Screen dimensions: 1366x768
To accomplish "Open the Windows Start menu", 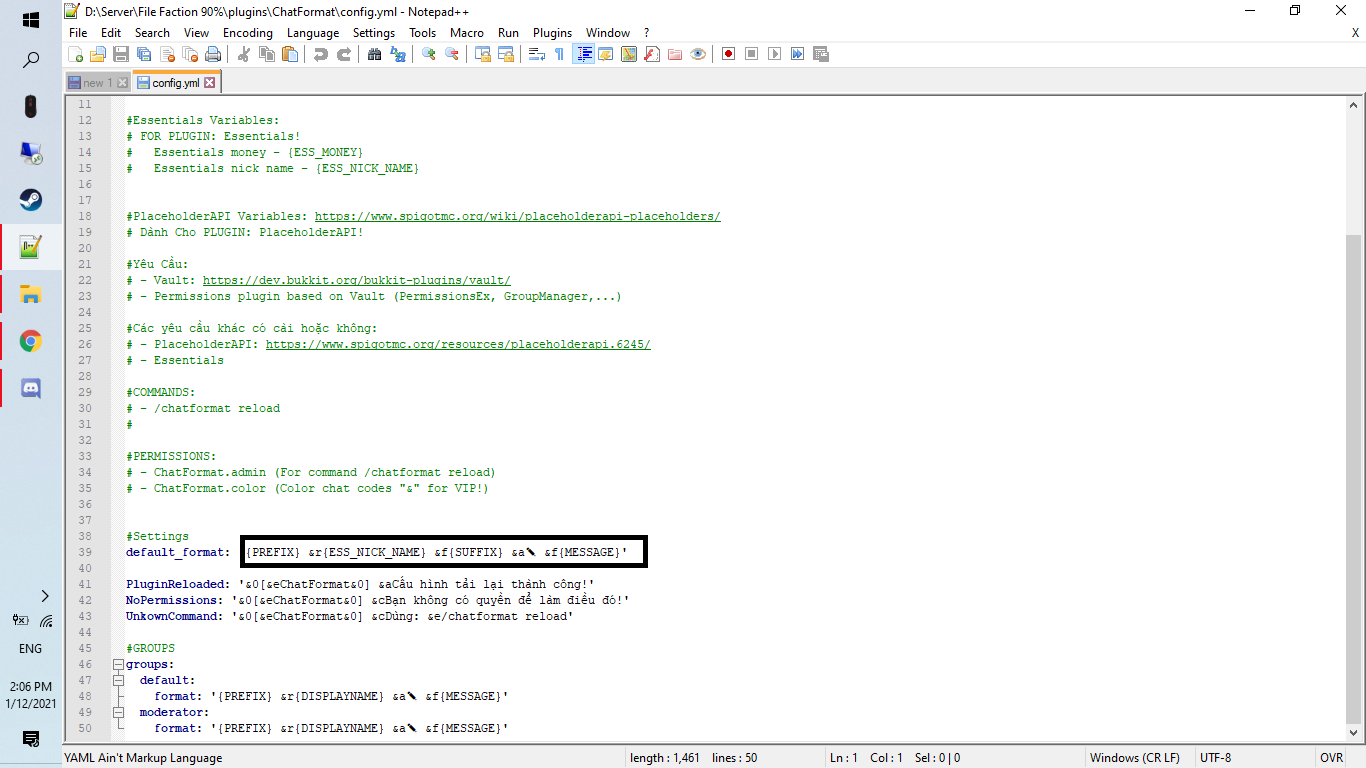I will pyautogui.click(x=30, y=20).
